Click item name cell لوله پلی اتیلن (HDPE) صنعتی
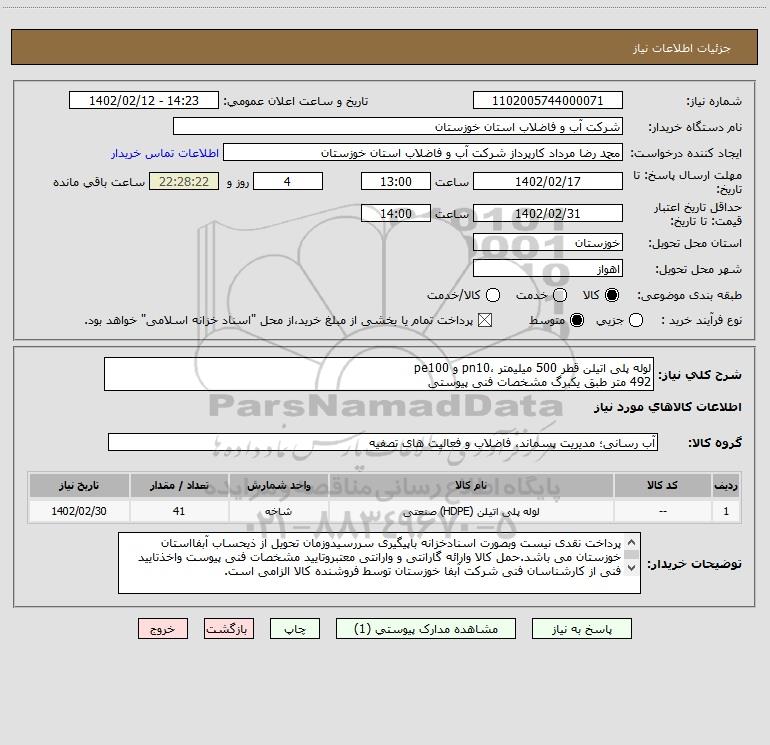Image resolution: width=770 pixels, height=745 pixels. click(x=471, y=511)
